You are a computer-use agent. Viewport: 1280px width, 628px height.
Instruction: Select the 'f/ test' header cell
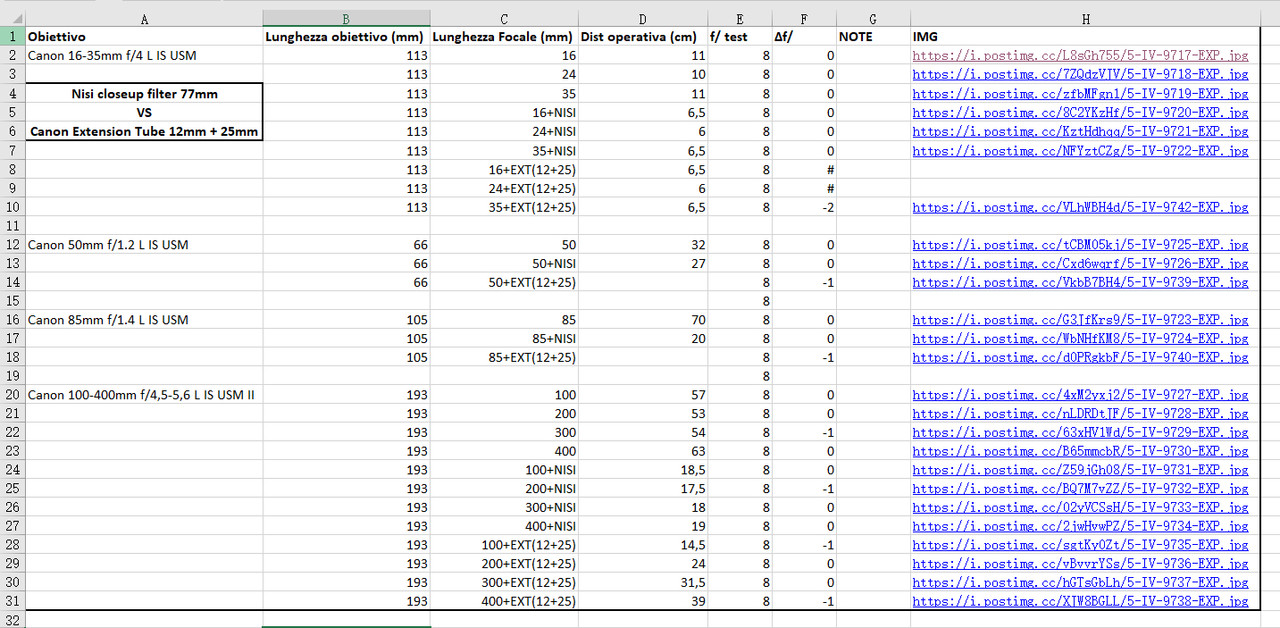(740, 37)
